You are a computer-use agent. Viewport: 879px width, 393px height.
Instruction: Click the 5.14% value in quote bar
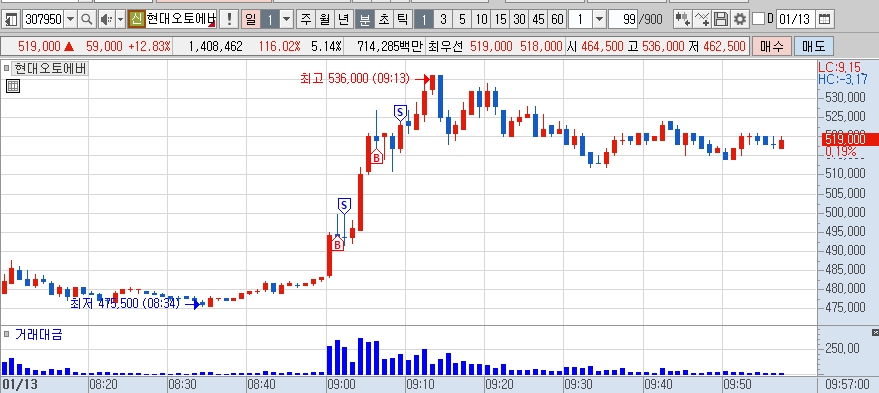[x=326, y=47]
